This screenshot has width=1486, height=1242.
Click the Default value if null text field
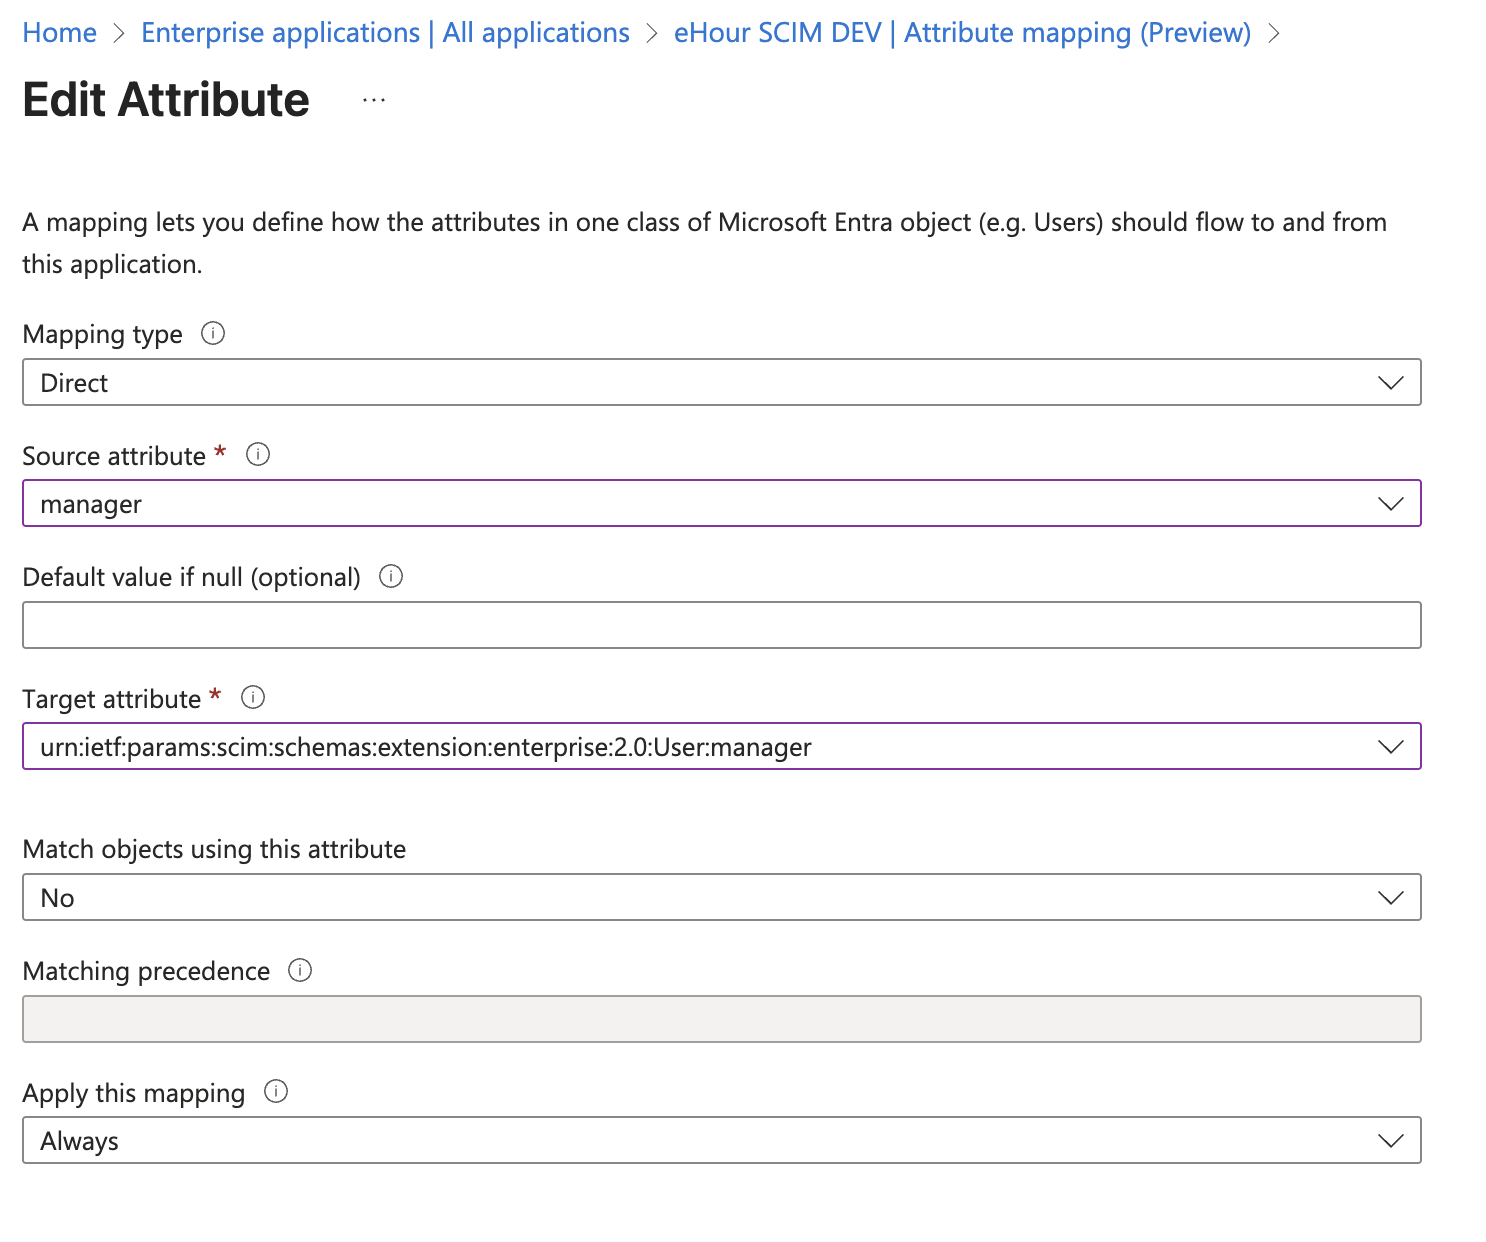[720, 625]
